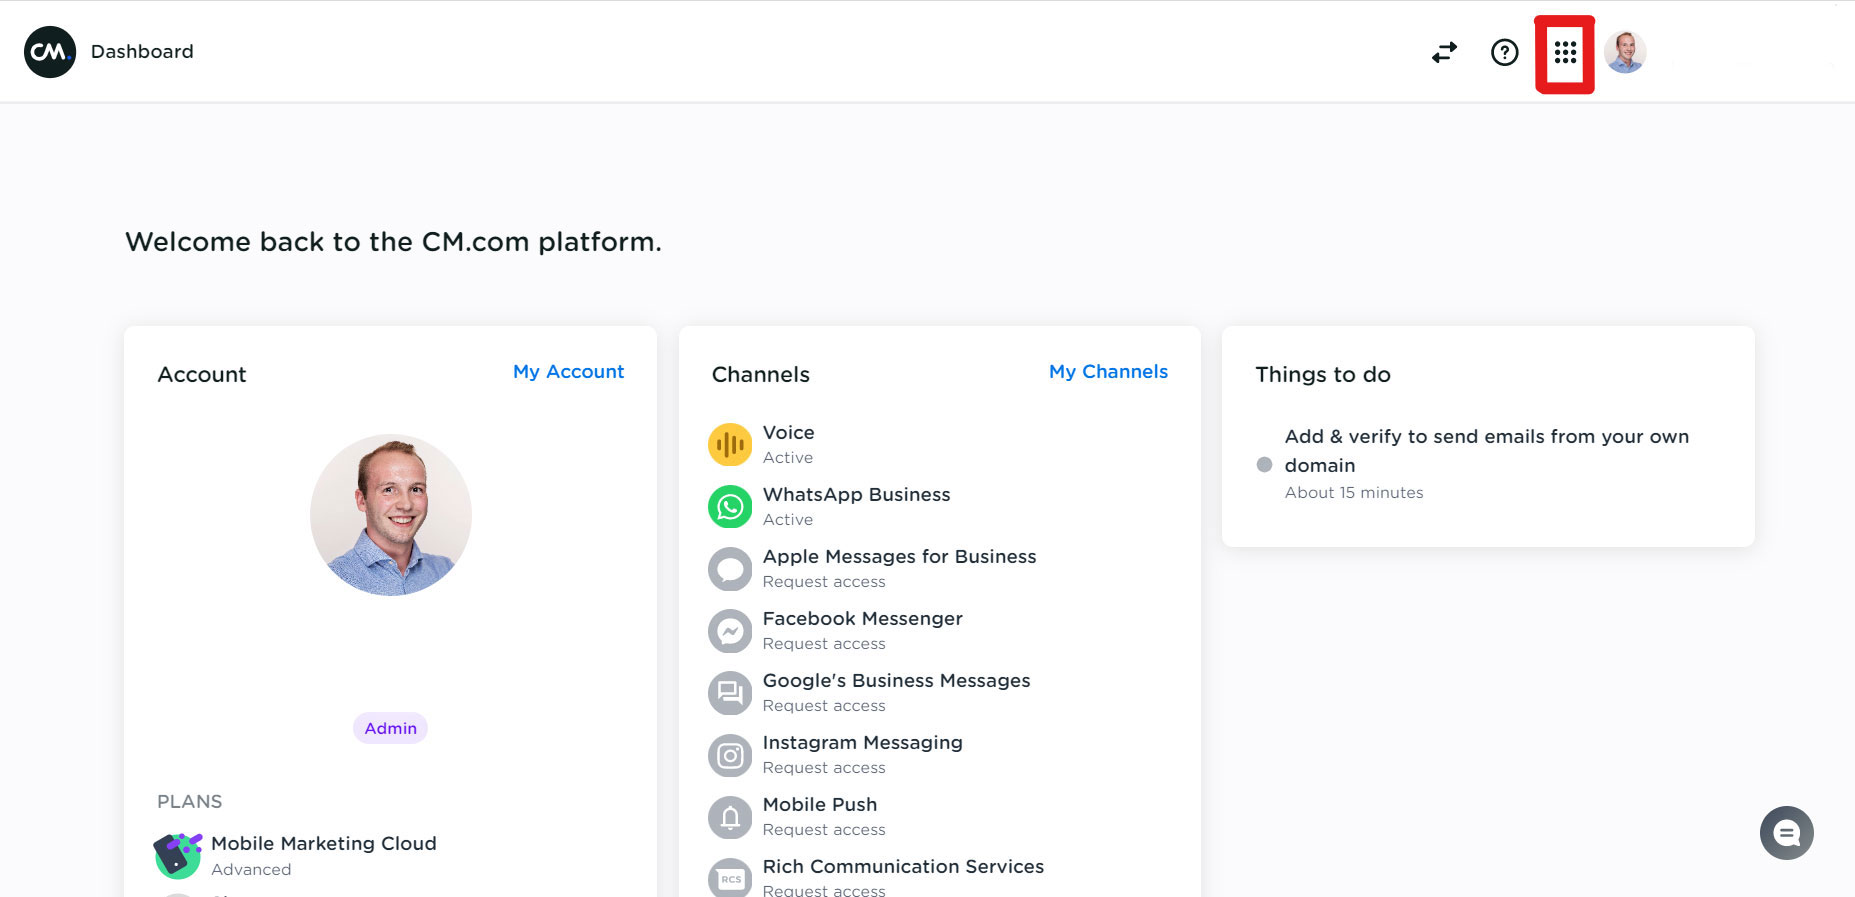The image size is (1855, 897).
Task: Click the help question mark icon
Action: [x=1504, y=52]
